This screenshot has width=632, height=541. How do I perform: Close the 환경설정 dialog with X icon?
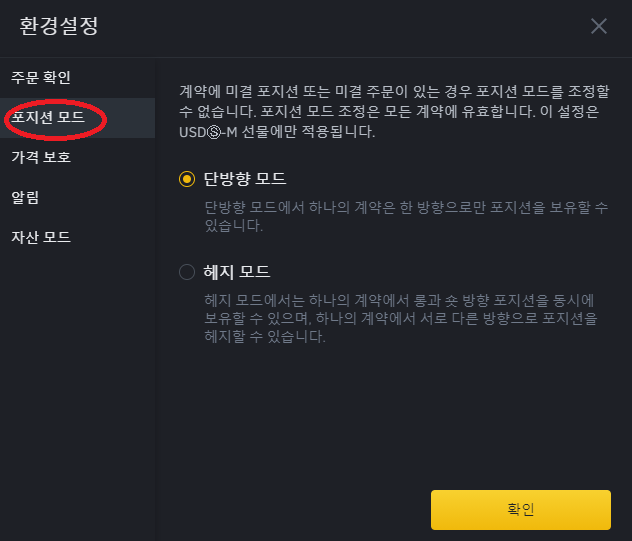coord(599,26)
